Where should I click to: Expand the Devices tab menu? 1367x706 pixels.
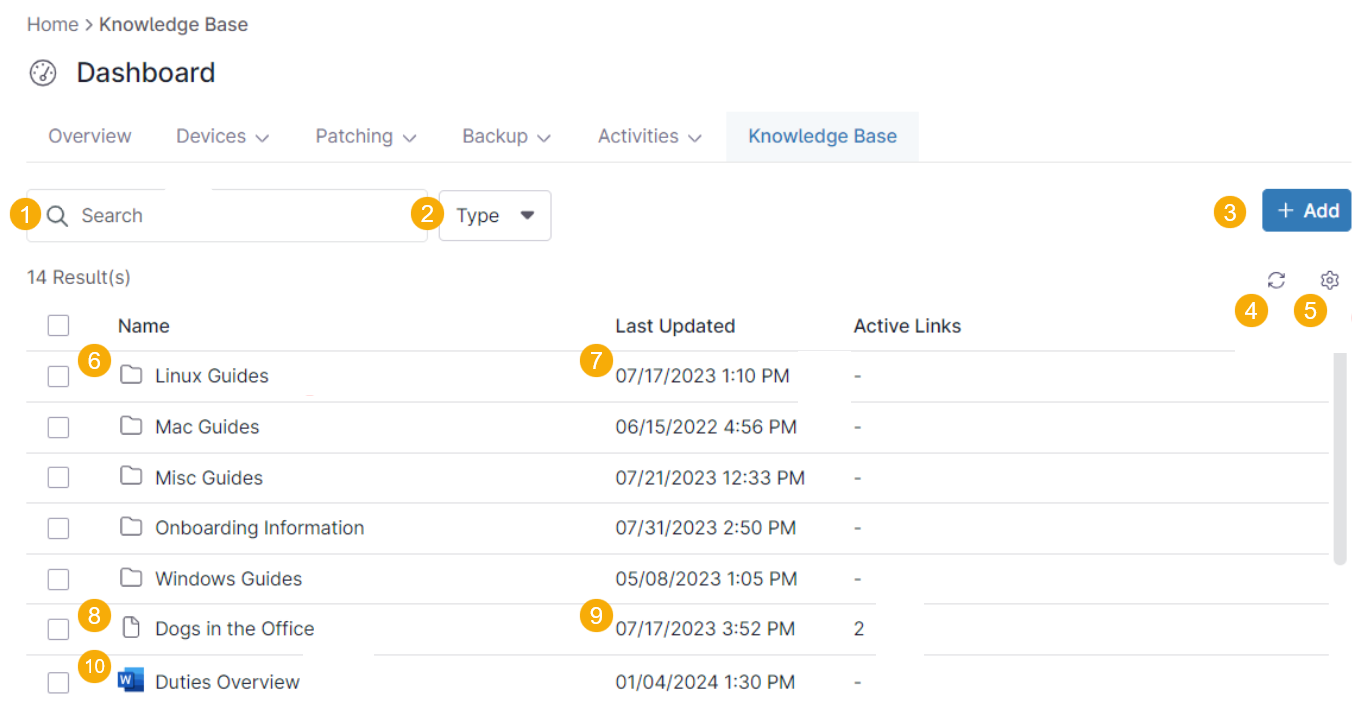(x=222, y=137)
